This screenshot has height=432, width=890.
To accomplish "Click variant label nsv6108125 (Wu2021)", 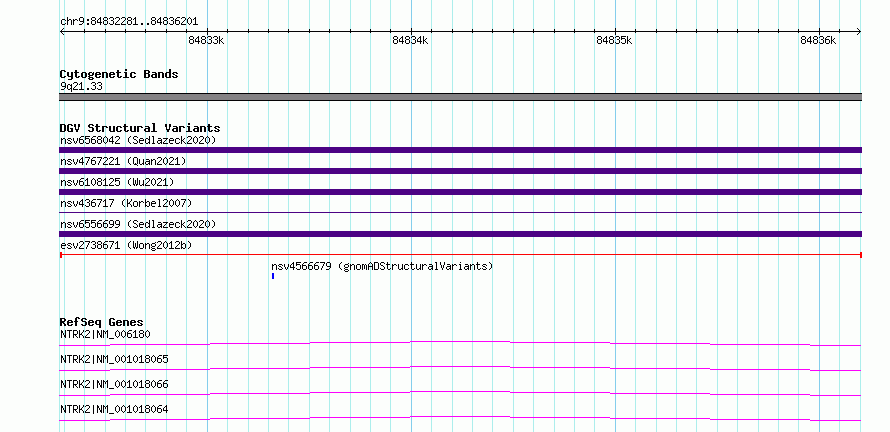I will 117,182.
